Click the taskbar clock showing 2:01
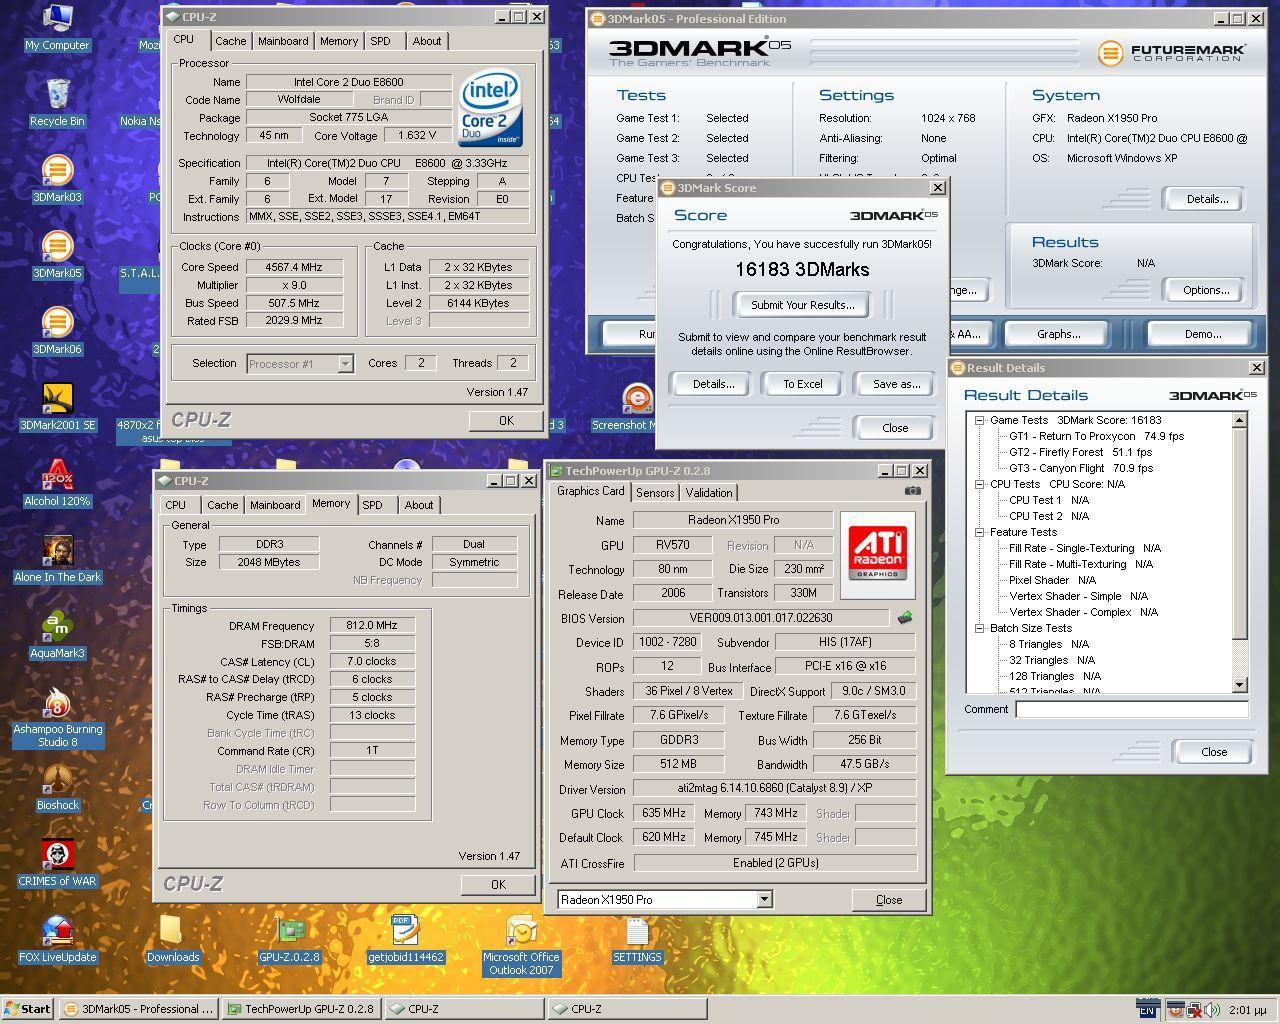The image size is (1280, 1024). click(x=1246, y=1010)
